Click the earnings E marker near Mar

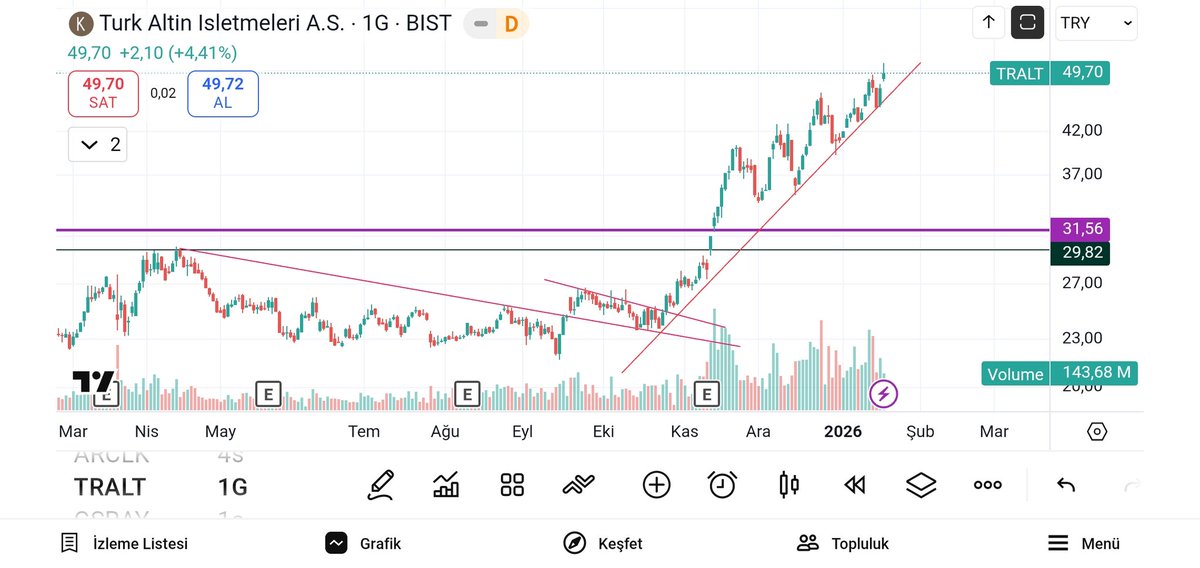[x=106, y=394]
